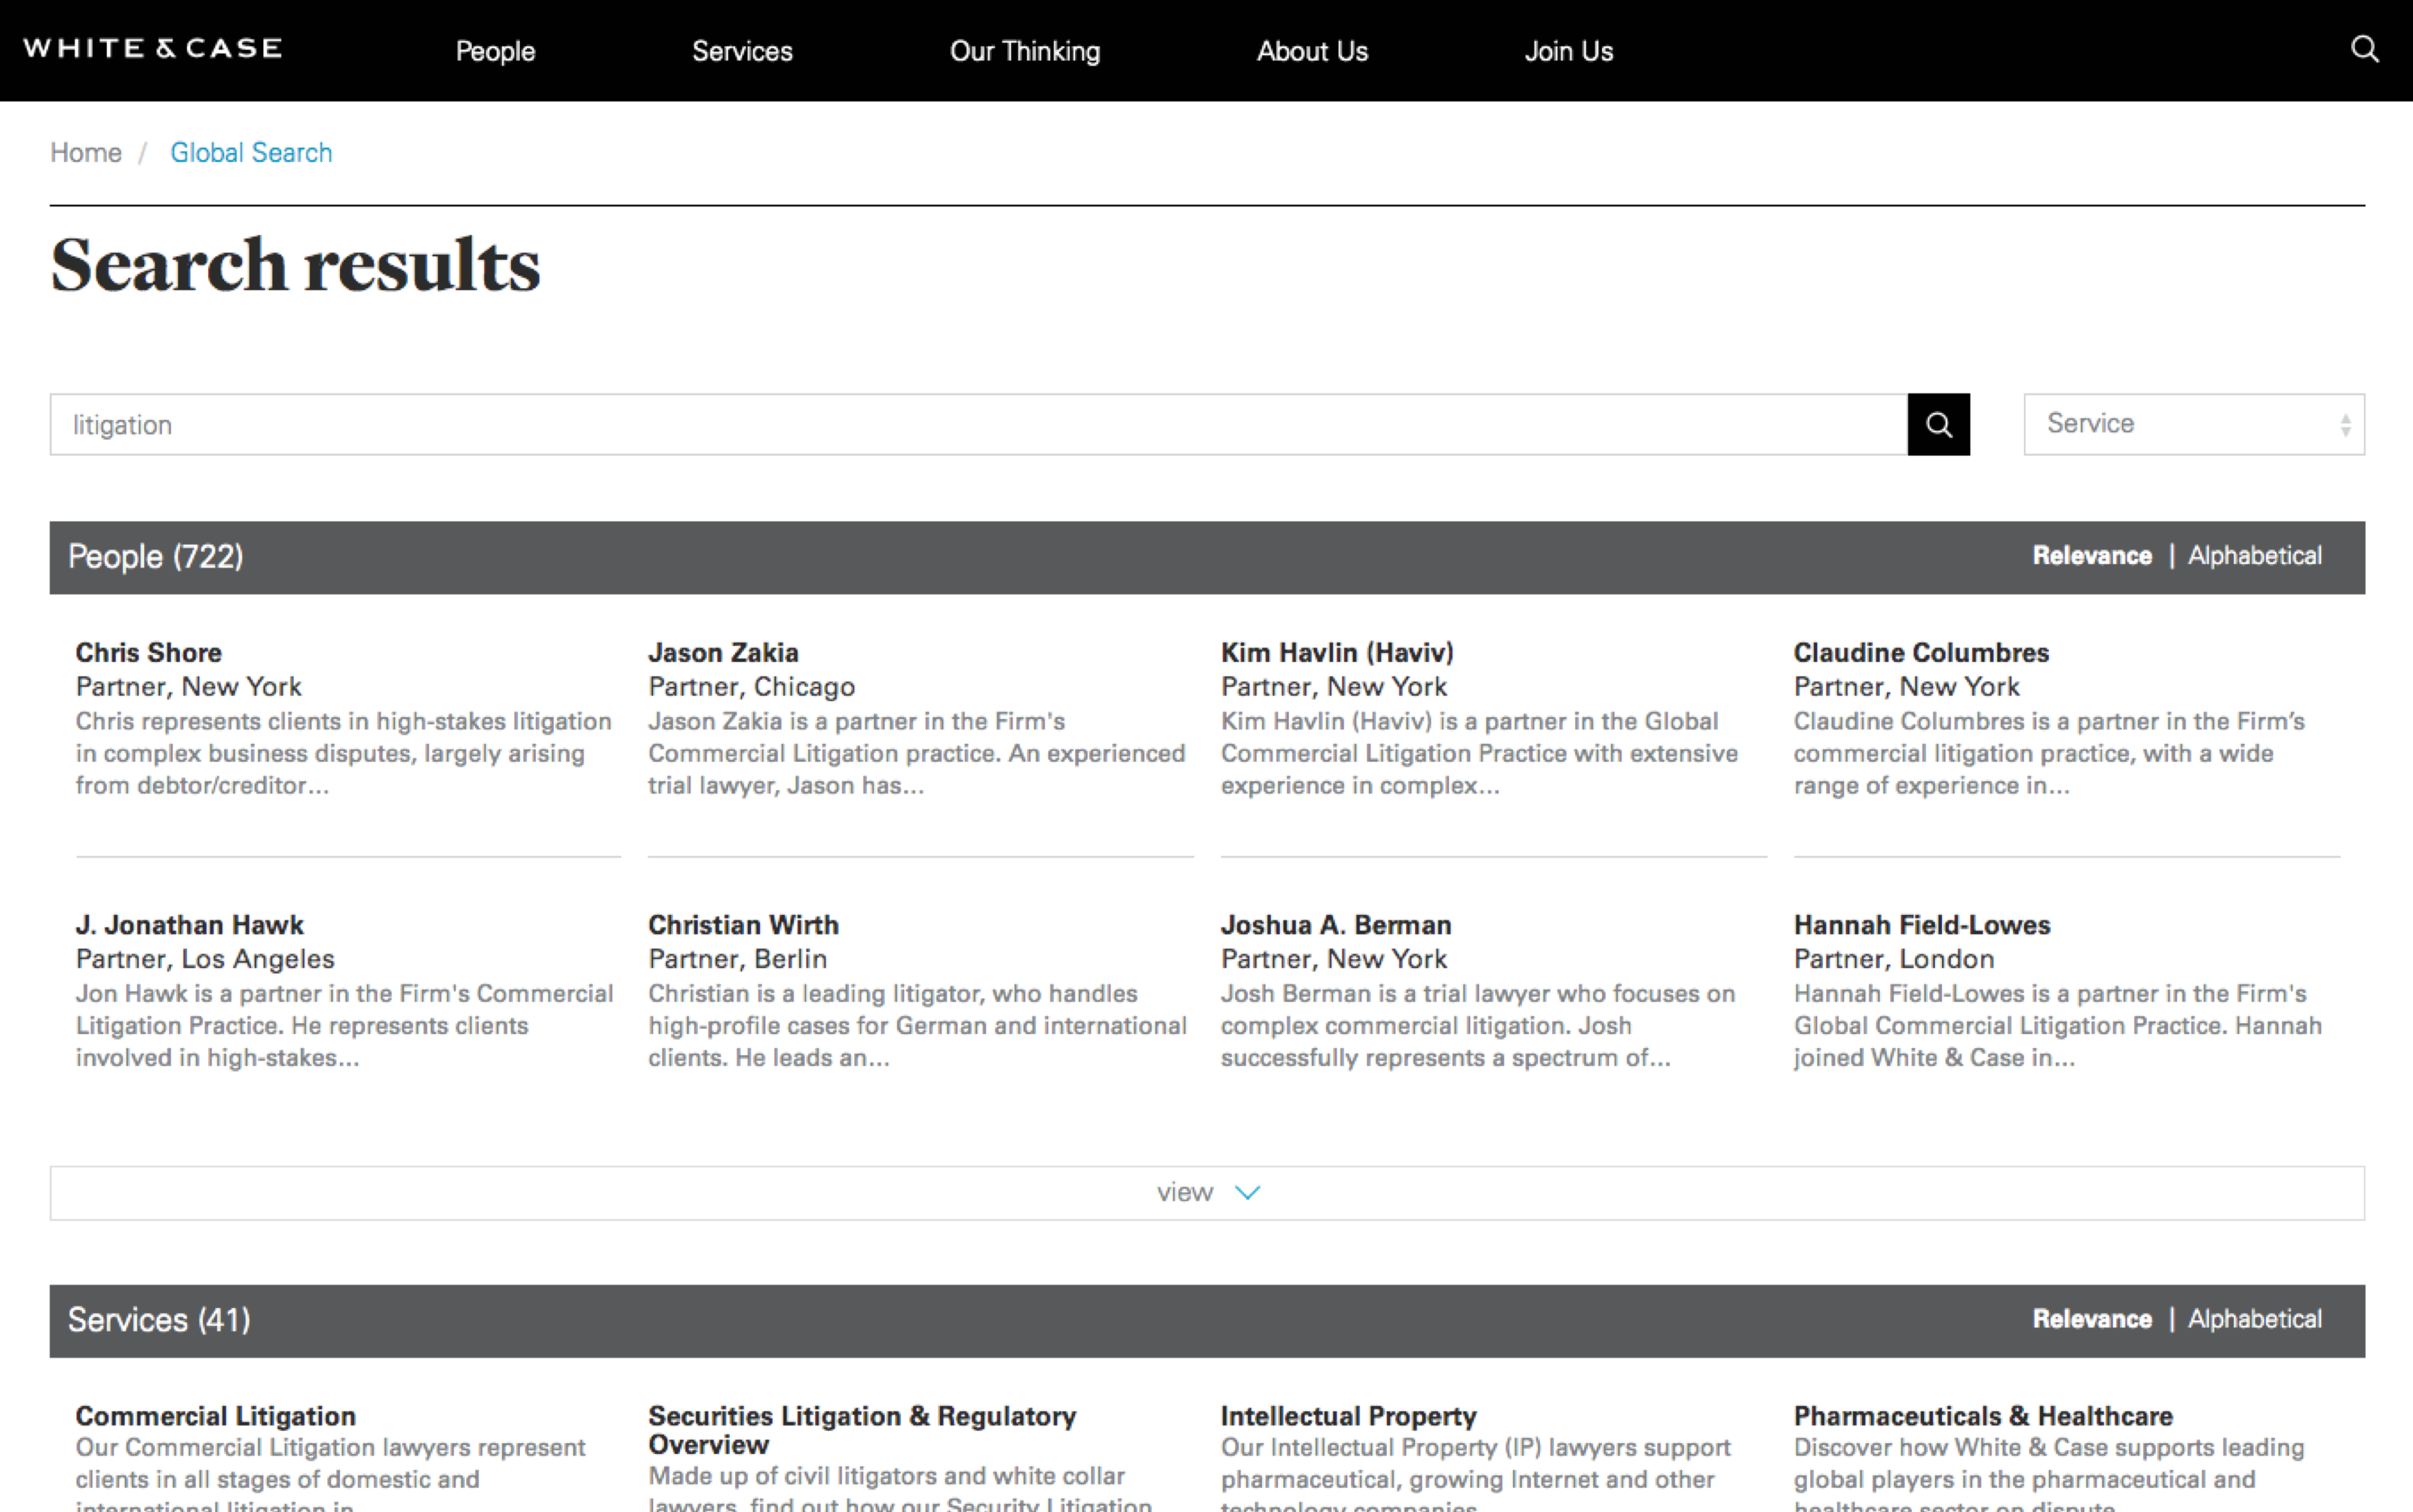
Task: Open Christian Wirth's profile
Action: click(743, 925)
